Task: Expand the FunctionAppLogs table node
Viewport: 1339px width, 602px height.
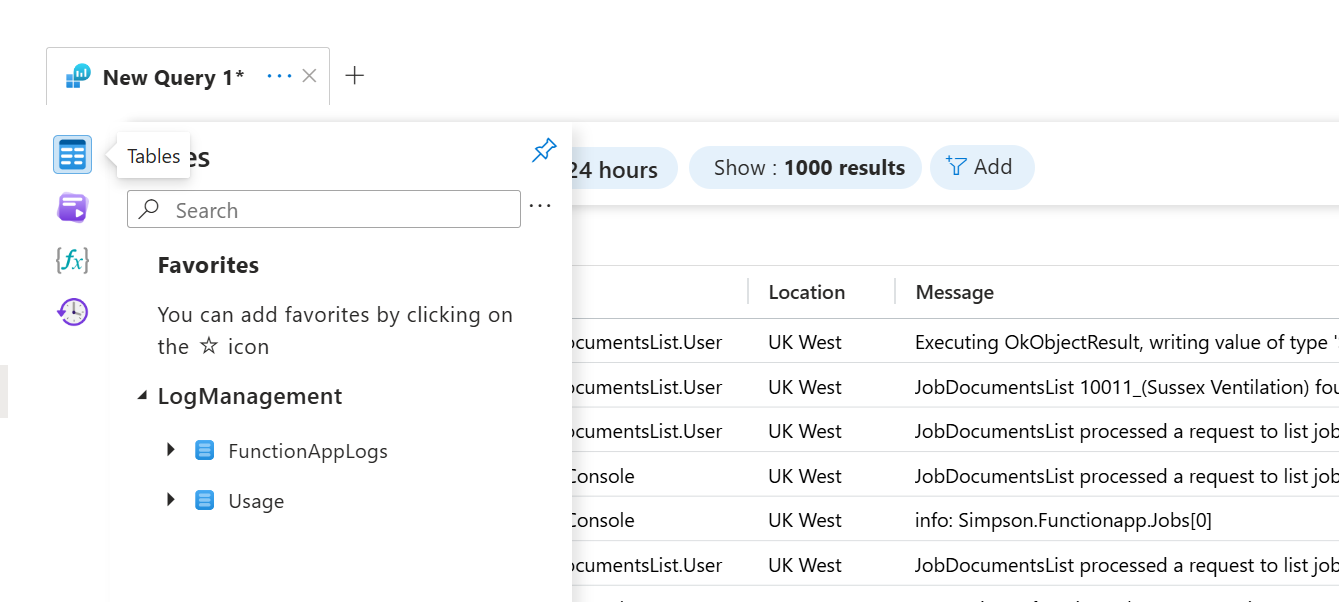Action: [172, 451]
